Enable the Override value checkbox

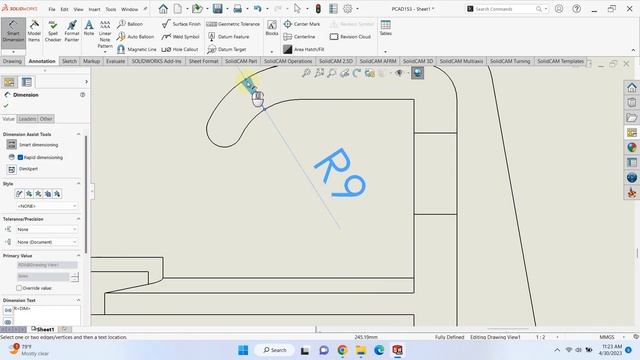tap(19, 288)
